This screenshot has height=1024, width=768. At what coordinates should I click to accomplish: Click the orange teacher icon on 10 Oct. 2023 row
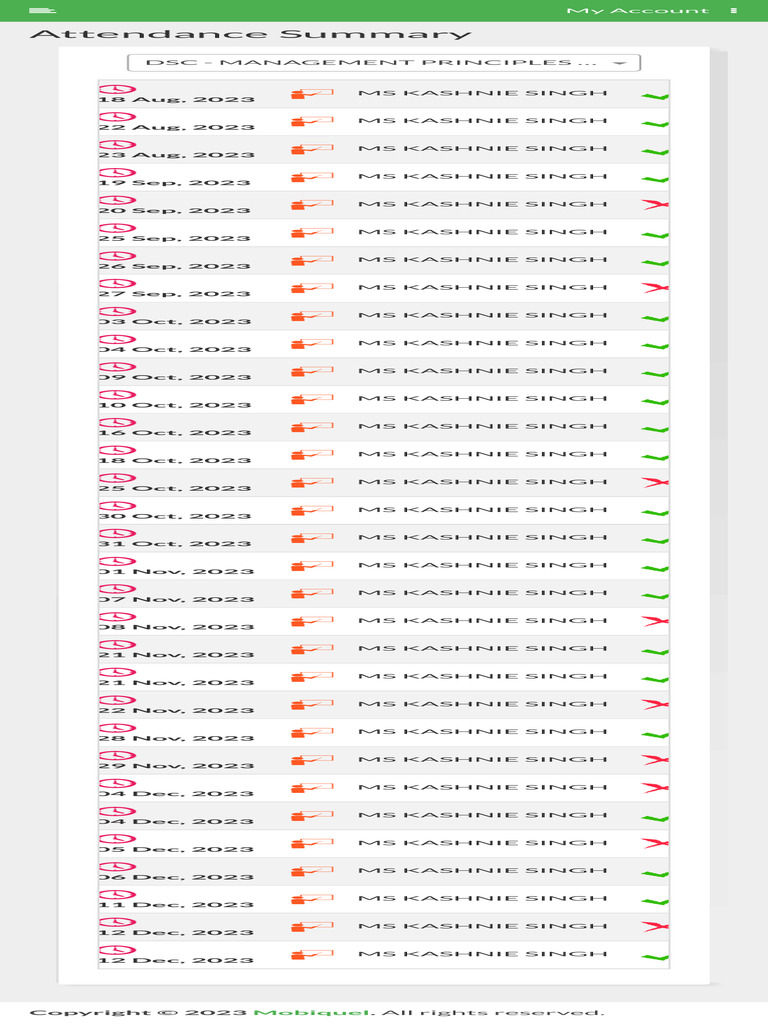click(311, 400)
